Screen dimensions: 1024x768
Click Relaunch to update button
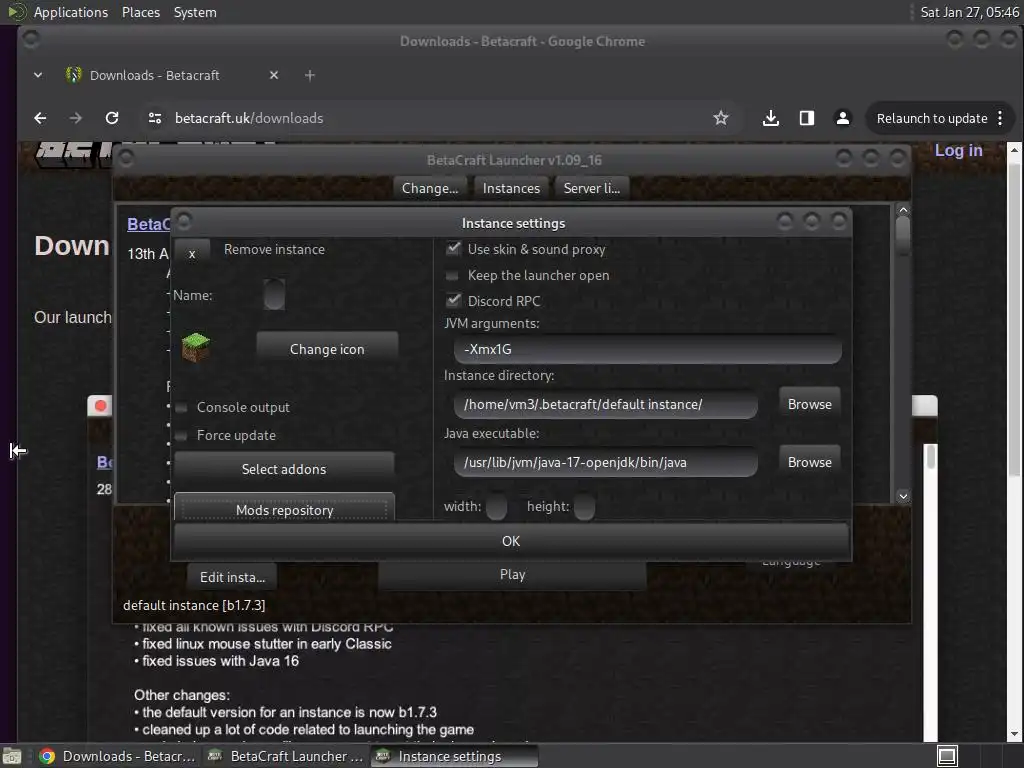pos(932,118)
